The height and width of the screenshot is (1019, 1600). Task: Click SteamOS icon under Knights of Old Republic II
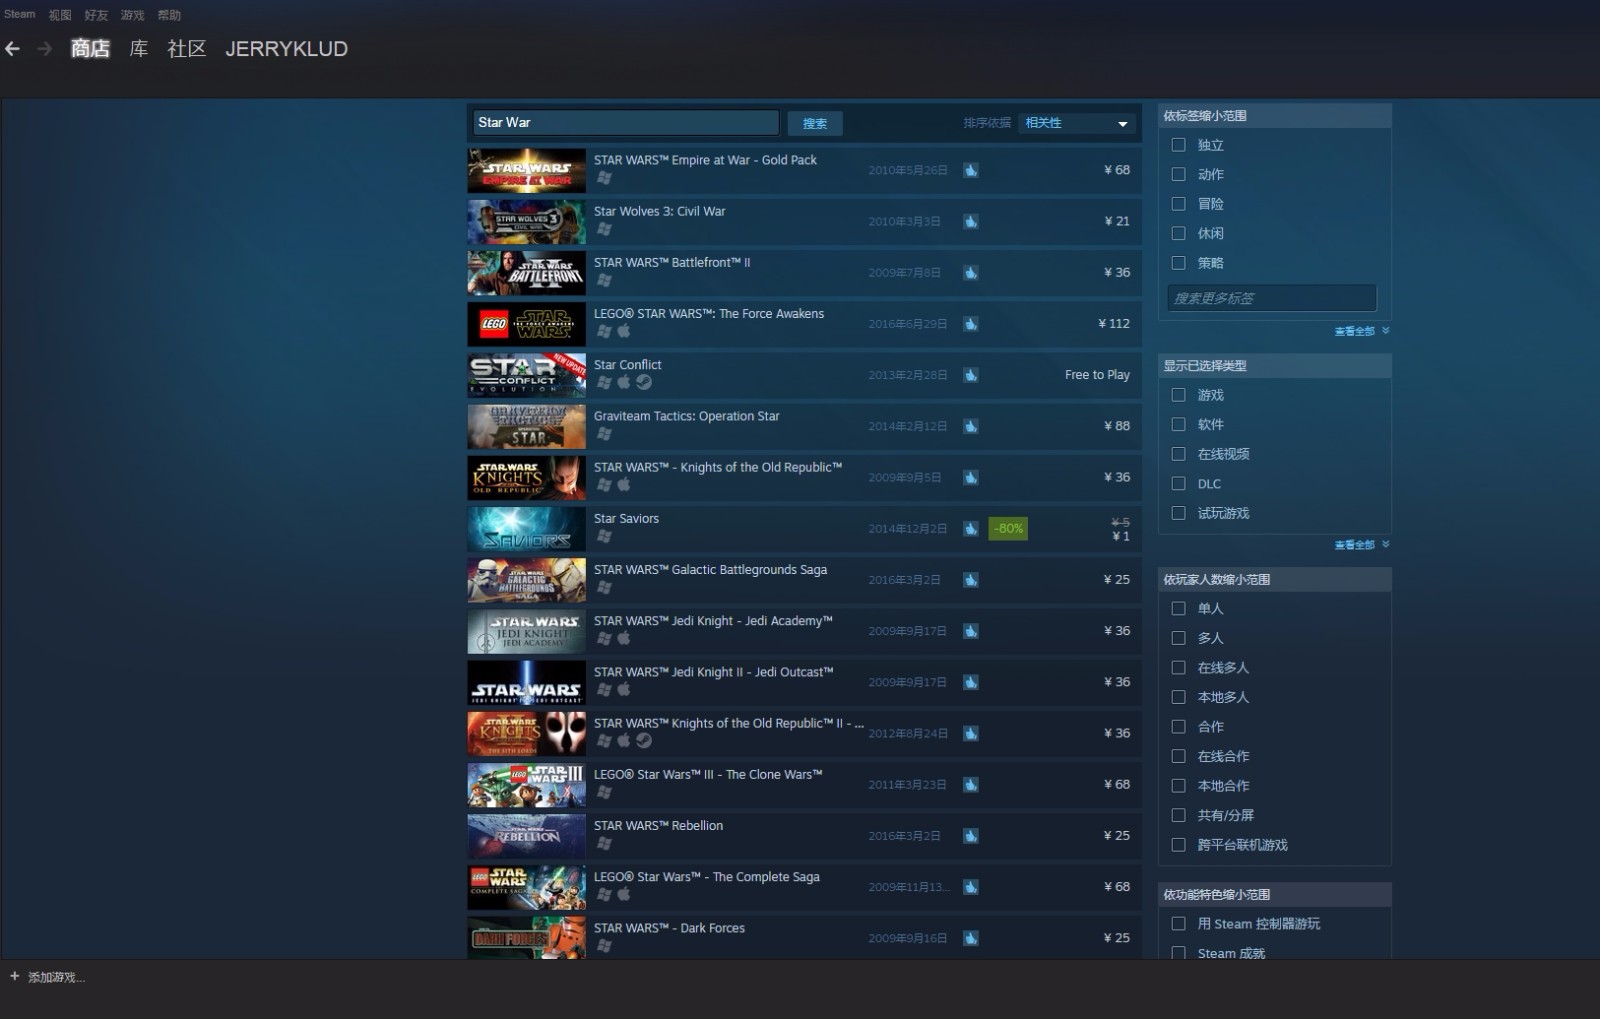click(x=644, y=740)
